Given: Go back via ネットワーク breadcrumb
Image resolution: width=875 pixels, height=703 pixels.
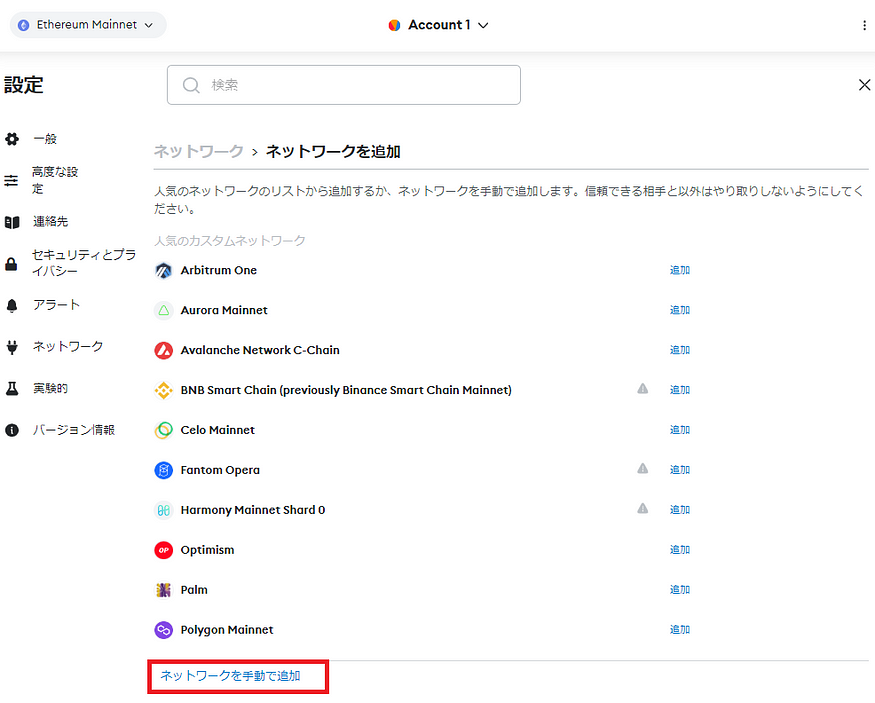Looking at the screenshot, I should click(199, 151).
